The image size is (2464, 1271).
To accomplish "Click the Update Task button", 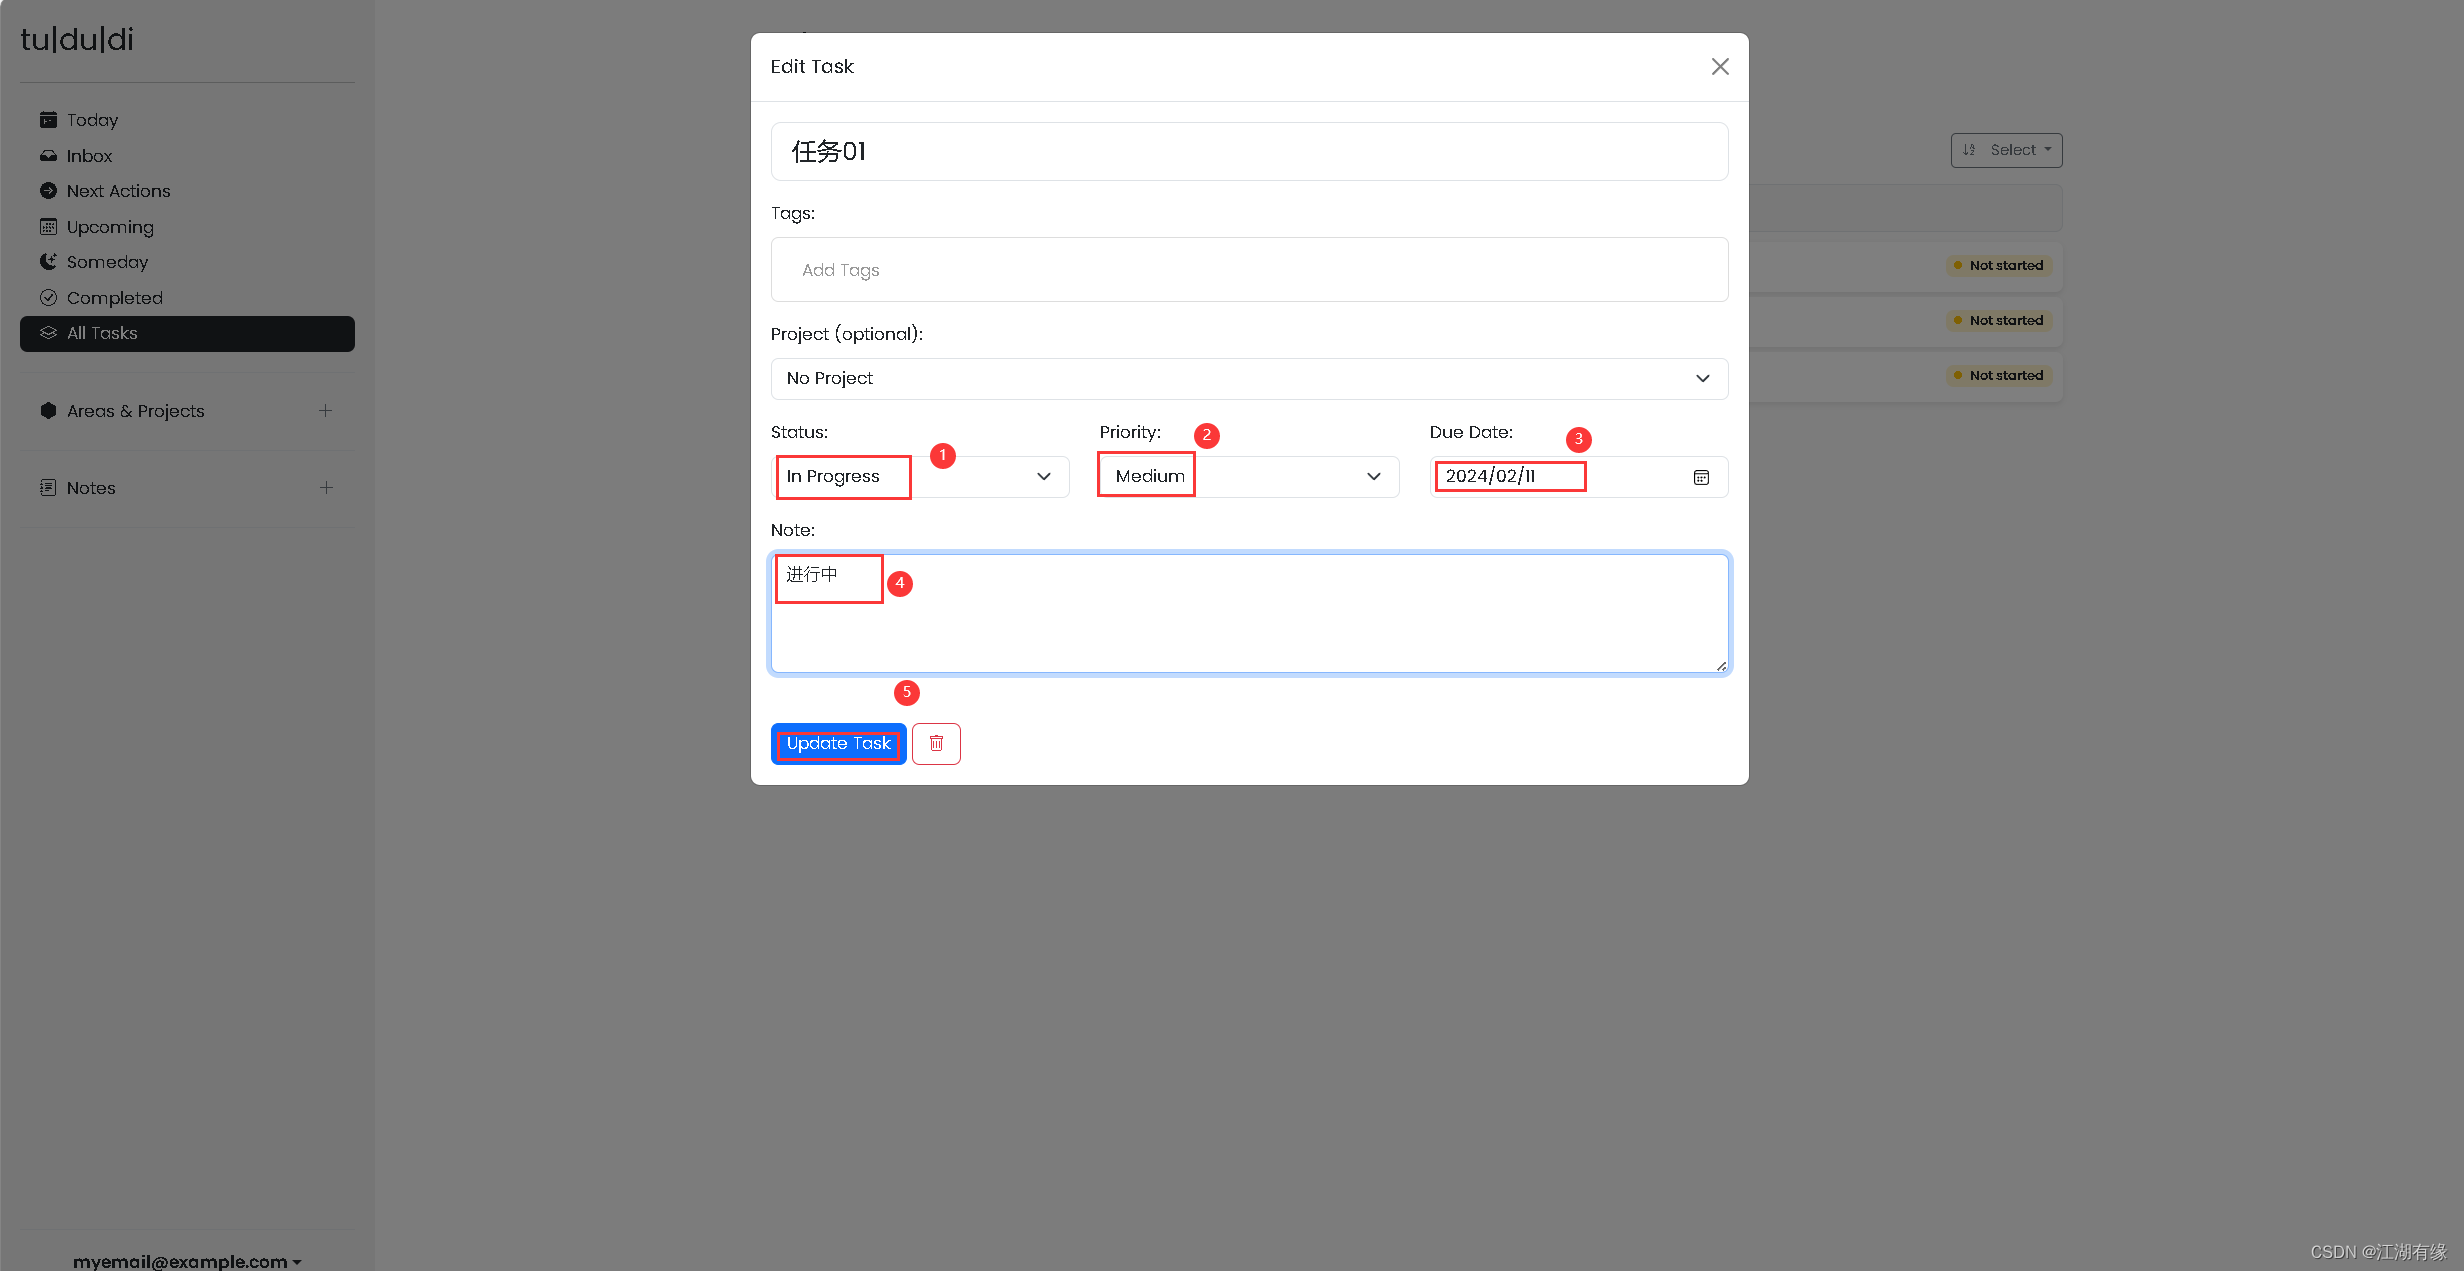I will 838,743.
